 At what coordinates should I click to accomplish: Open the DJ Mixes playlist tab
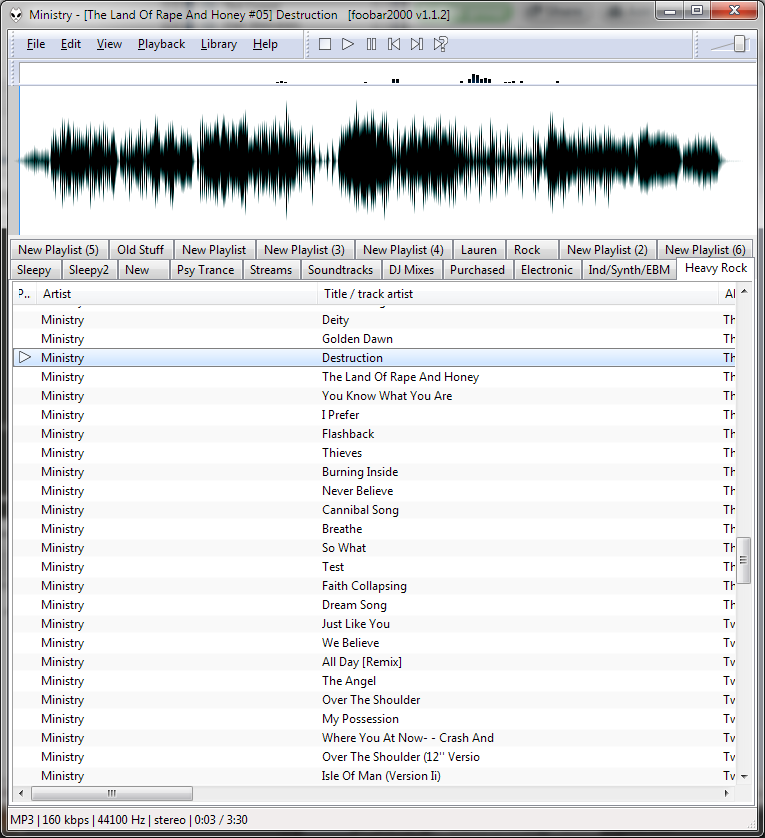click(x=412, y=270)
